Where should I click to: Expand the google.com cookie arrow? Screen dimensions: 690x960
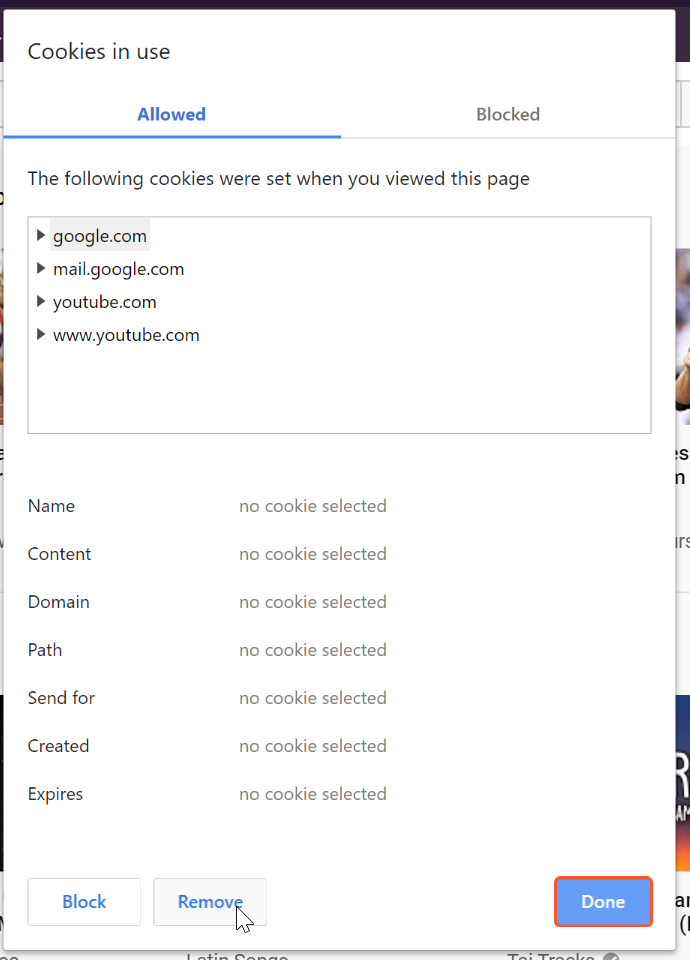[41, 235]
